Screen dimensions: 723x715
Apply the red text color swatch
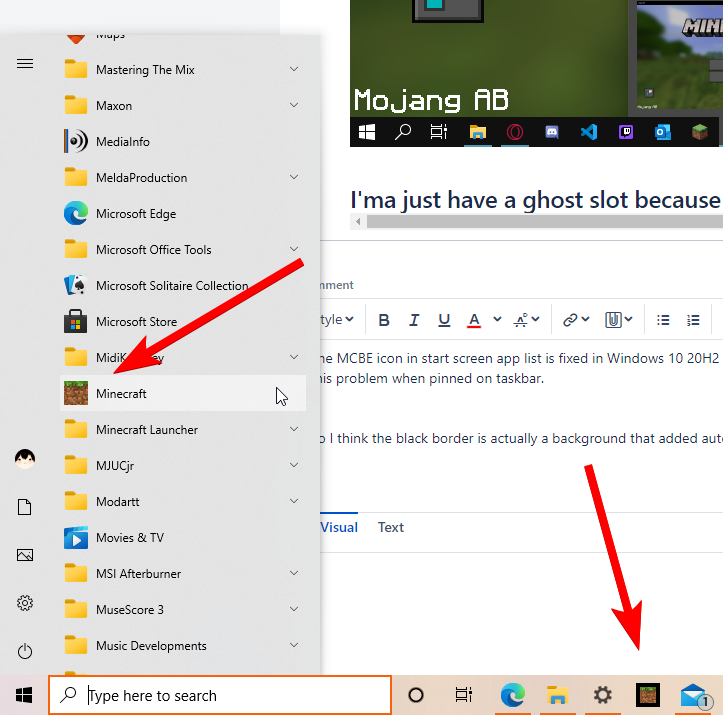click(x=473, y=320)
